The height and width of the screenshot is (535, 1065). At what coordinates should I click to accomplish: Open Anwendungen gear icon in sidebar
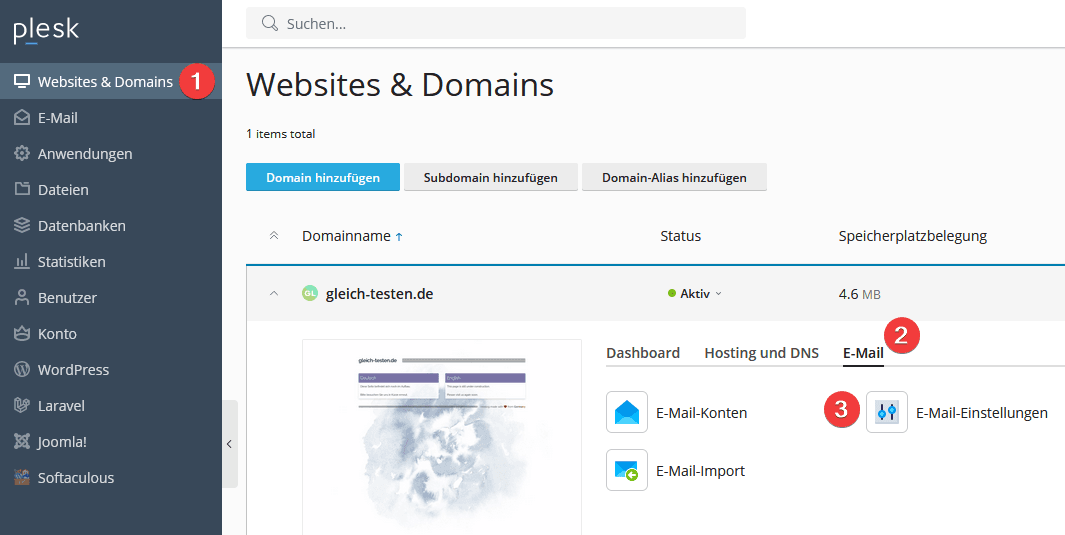[22, 154]
